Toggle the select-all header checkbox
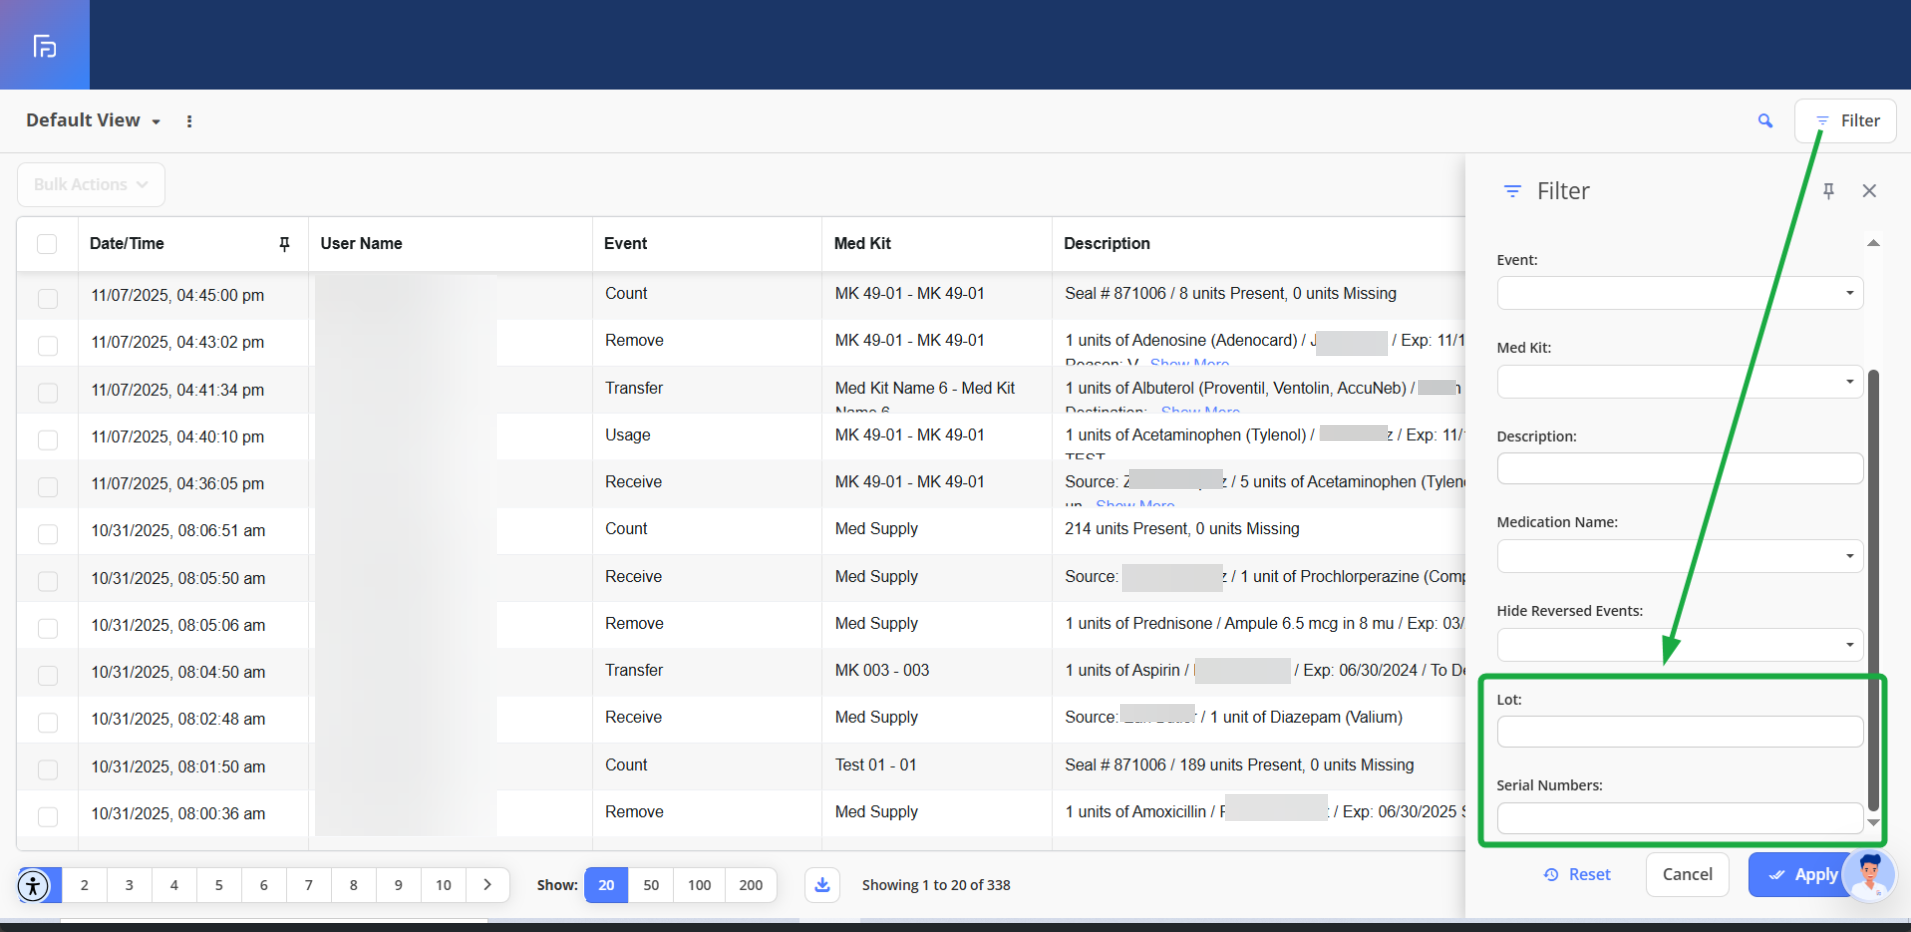This screenshot has height=932, width=1911. (x=47, y=244)
